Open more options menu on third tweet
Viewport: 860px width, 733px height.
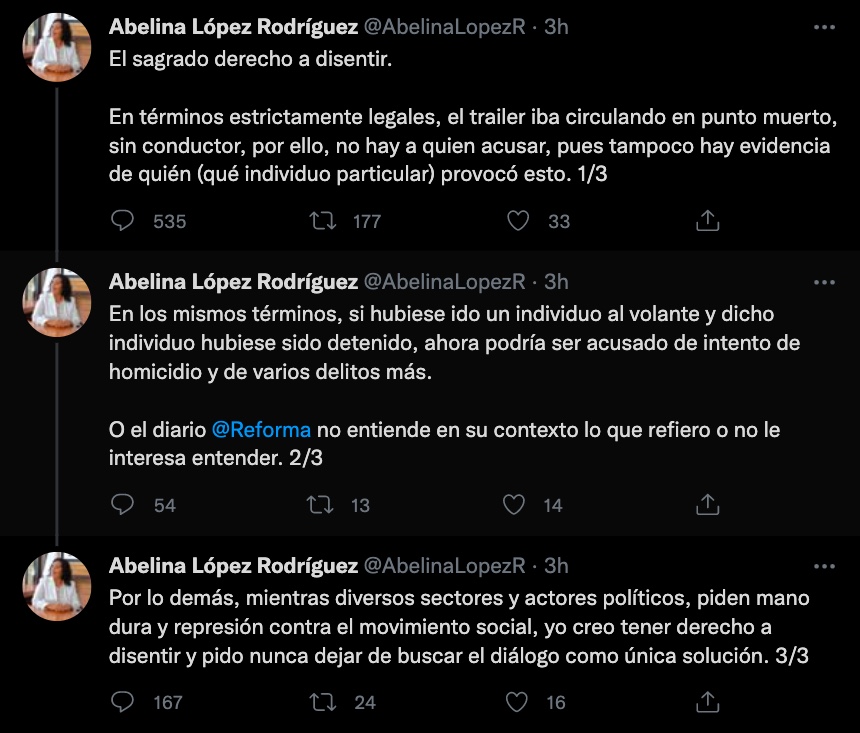(x=824, y=566)
